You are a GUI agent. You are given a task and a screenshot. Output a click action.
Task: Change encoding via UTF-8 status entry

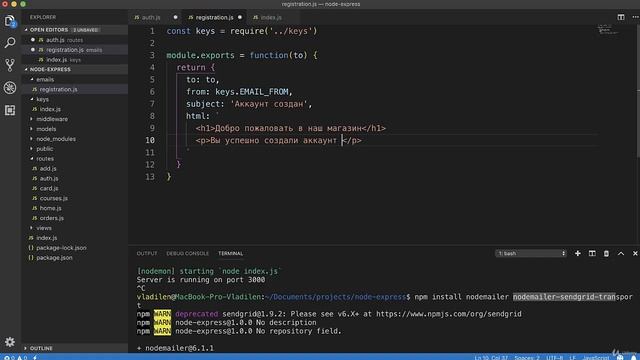554,358
